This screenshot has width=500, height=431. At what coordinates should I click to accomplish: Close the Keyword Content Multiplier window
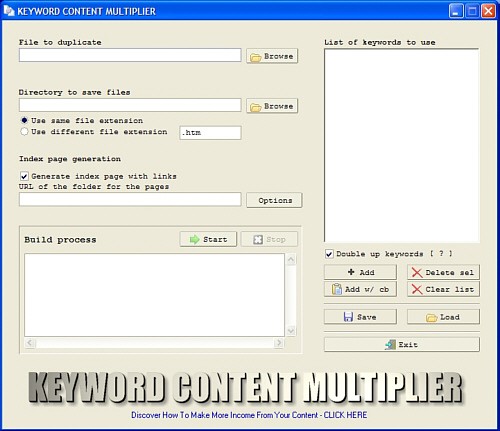(x=488, y=11)
